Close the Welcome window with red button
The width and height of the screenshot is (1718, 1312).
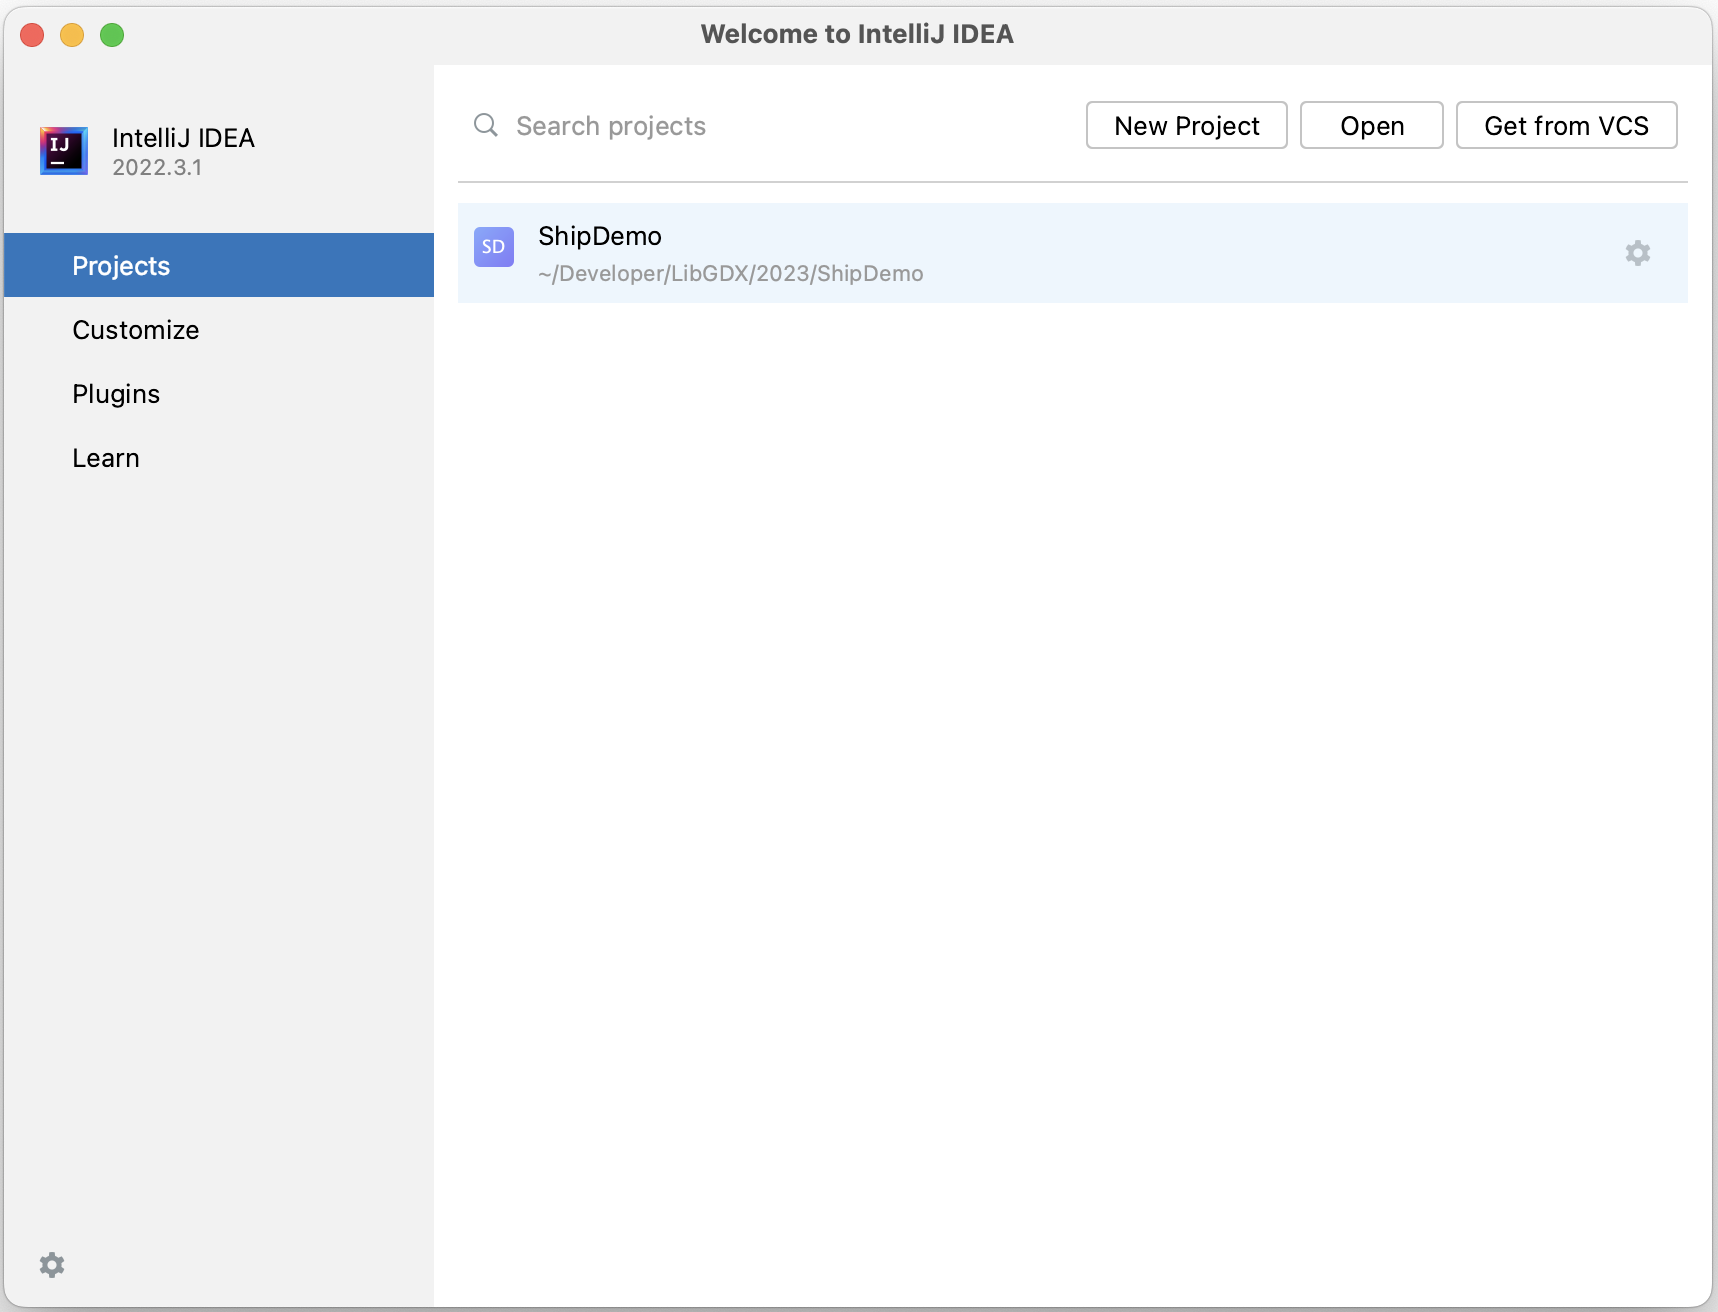(x=32, y=35)
